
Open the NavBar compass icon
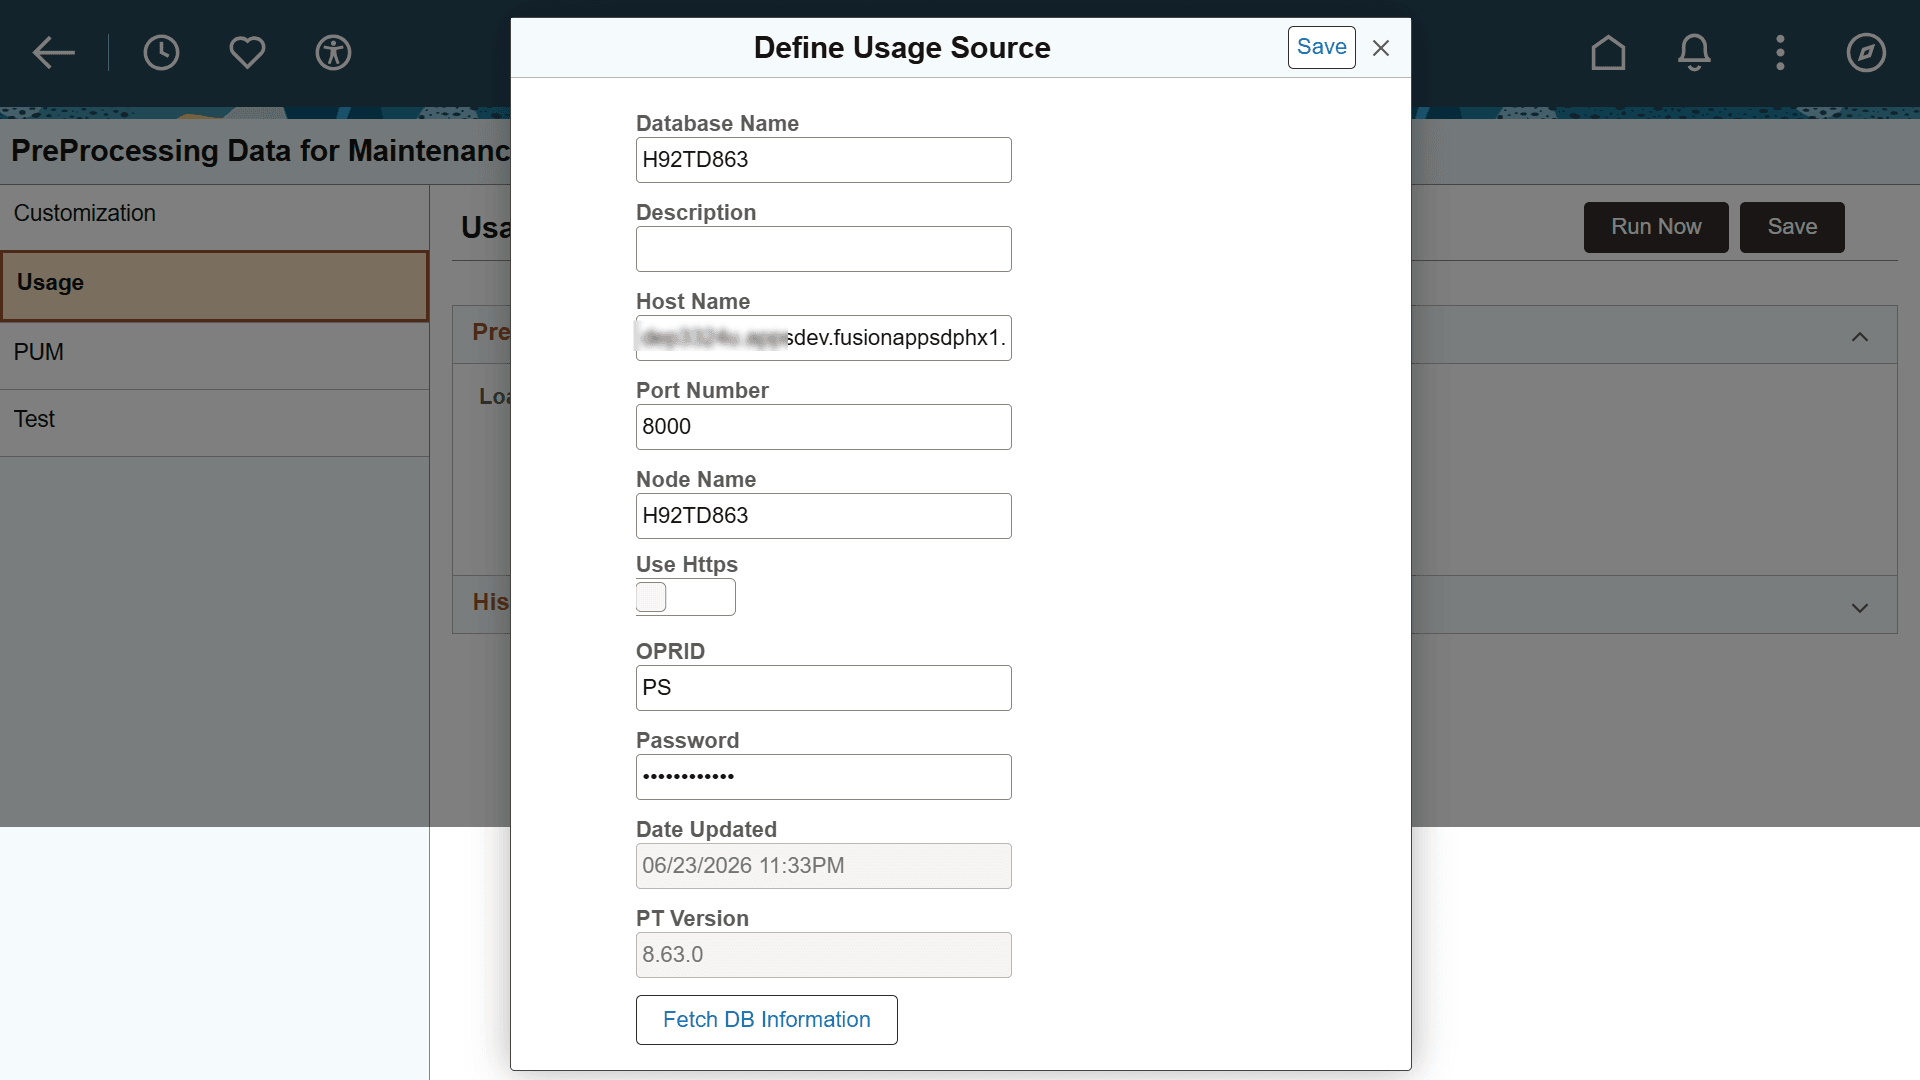1866,52
